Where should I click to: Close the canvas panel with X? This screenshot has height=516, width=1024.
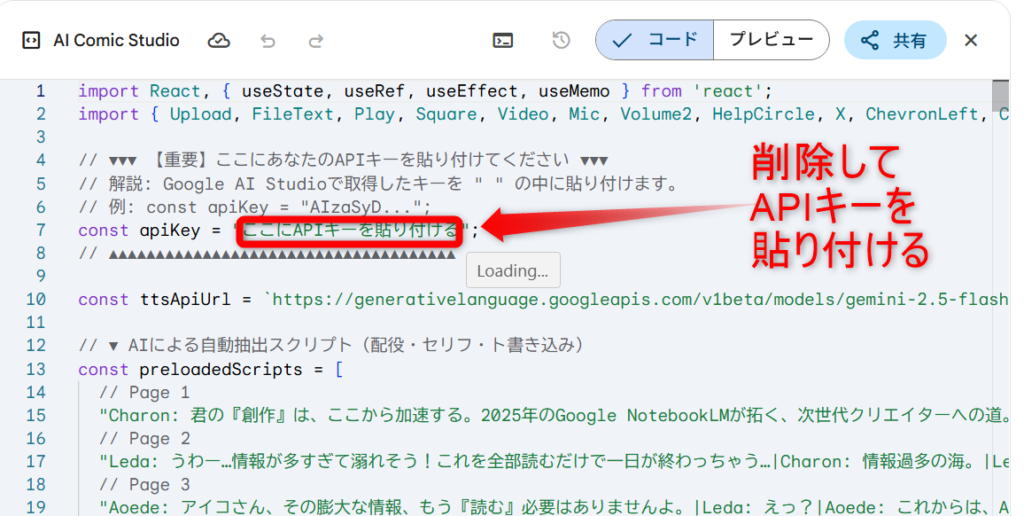[x=970, y=41]
